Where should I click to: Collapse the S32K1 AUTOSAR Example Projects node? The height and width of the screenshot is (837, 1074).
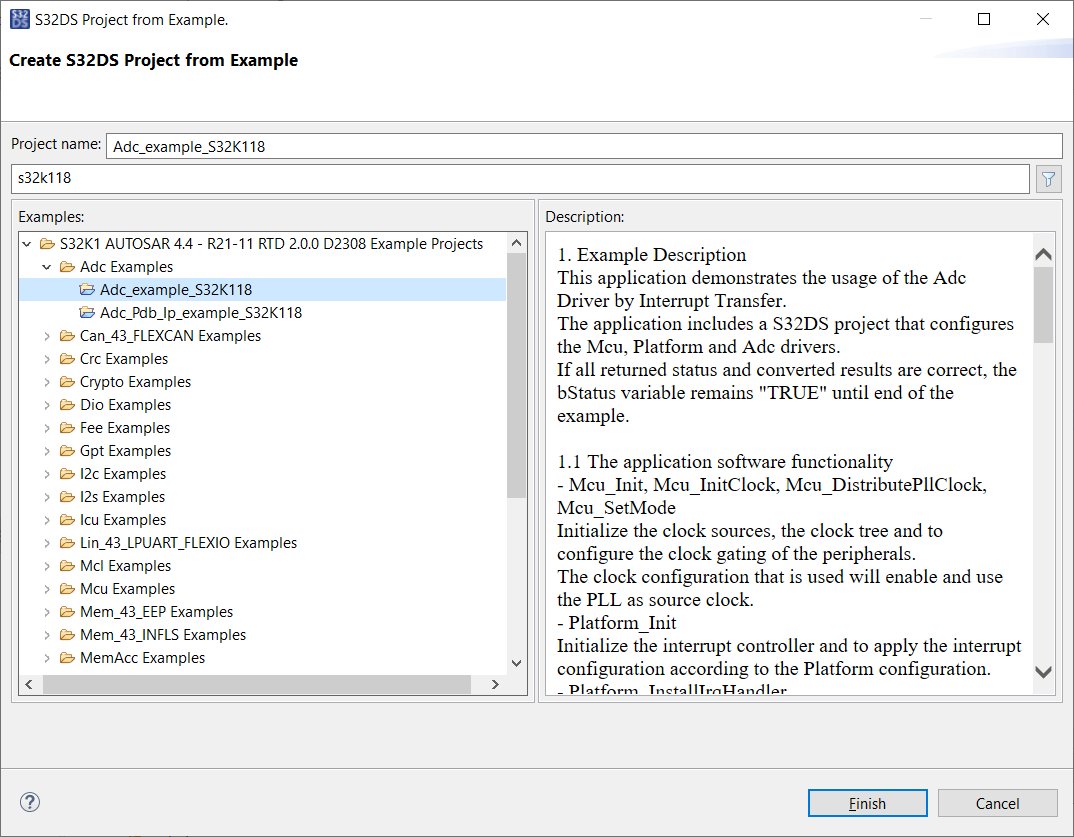point(27,243)
